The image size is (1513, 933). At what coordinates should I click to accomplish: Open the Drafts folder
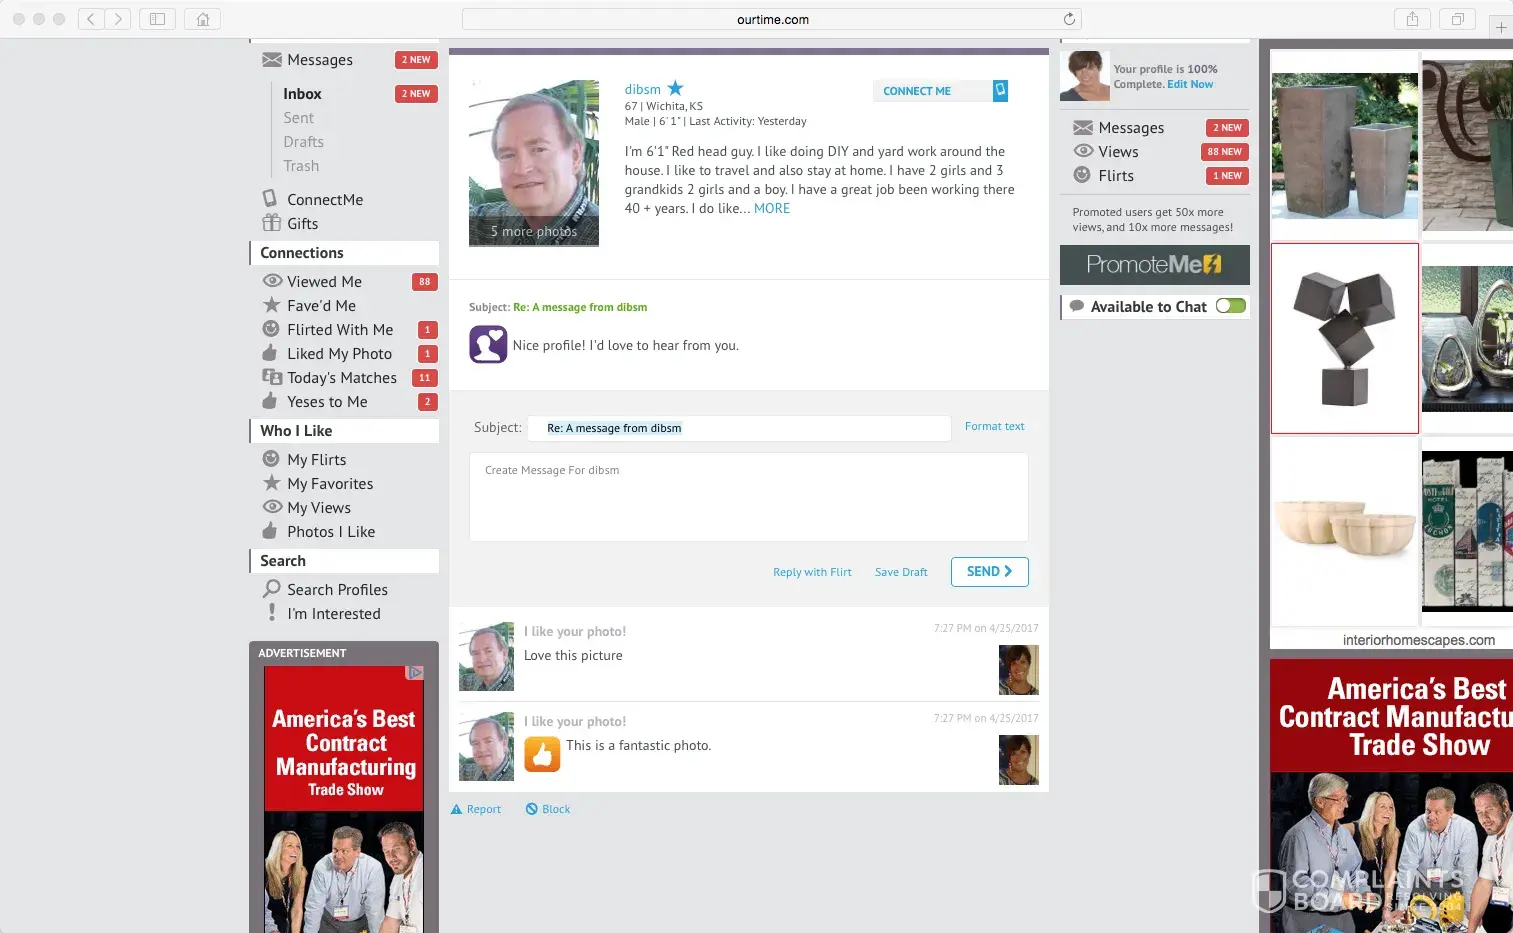[x=303, y=142]
